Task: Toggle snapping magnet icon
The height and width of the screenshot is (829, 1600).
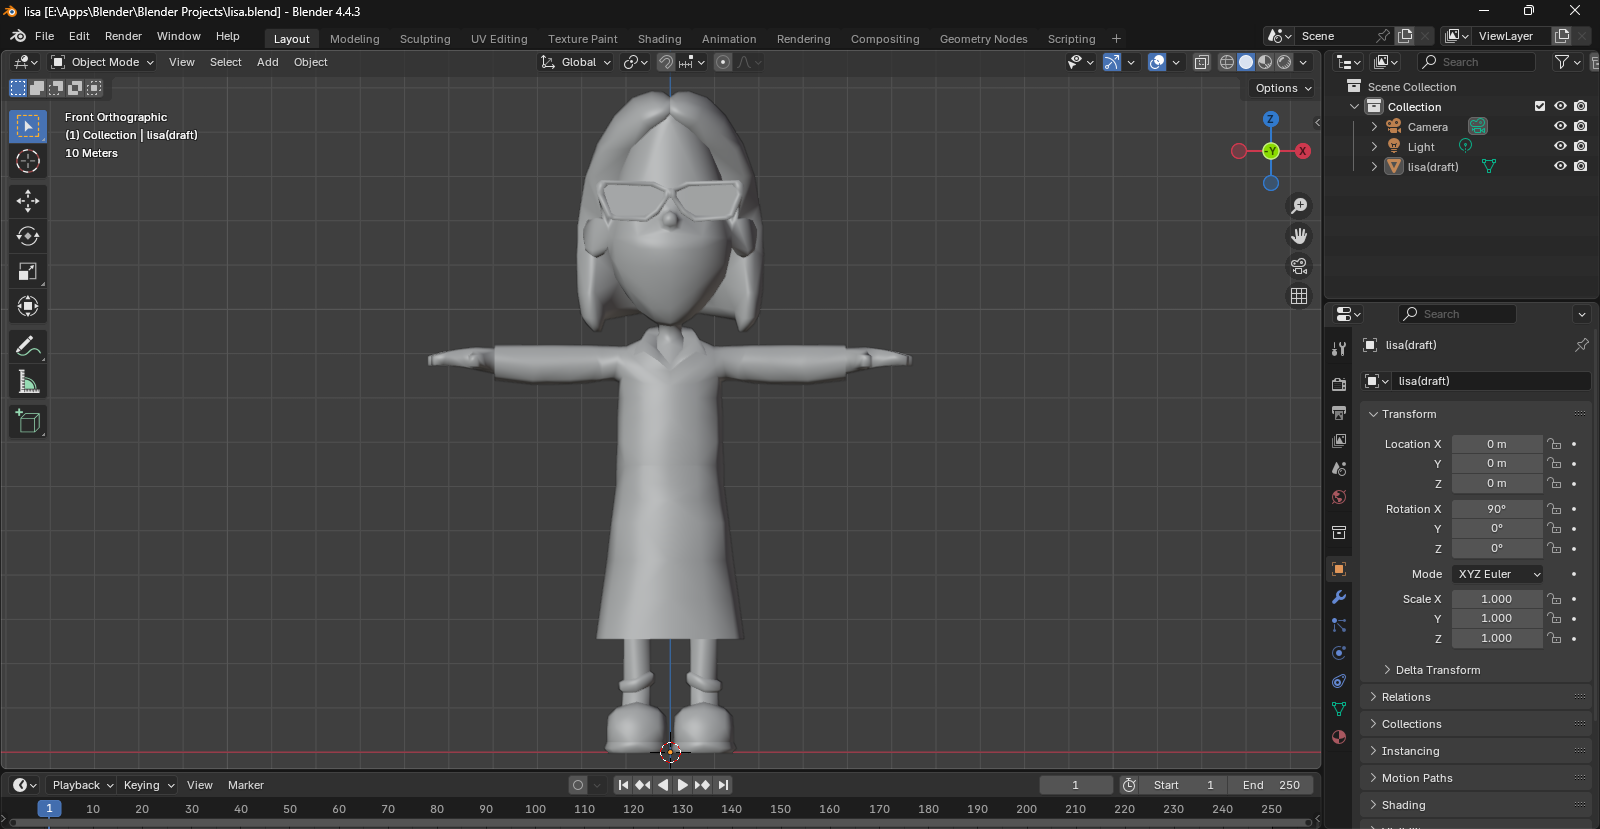Action: (666, 62)
